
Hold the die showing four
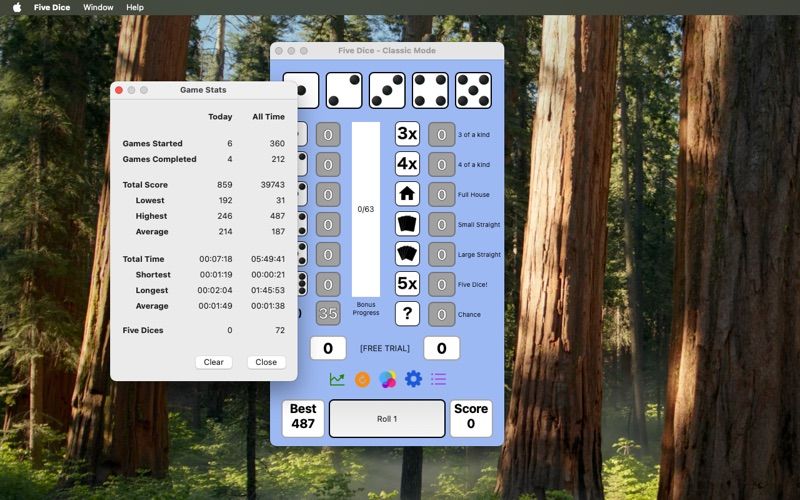[x=430, y=90]
